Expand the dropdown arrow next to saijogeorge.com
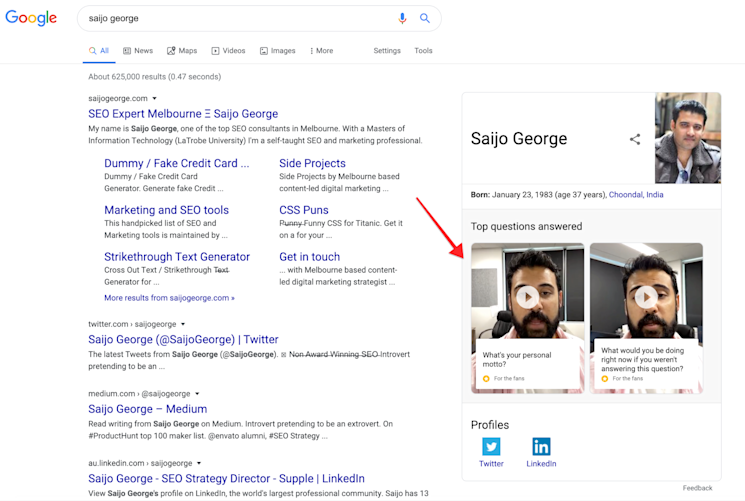This screenshot has width=745, height=501. [154, 98]
